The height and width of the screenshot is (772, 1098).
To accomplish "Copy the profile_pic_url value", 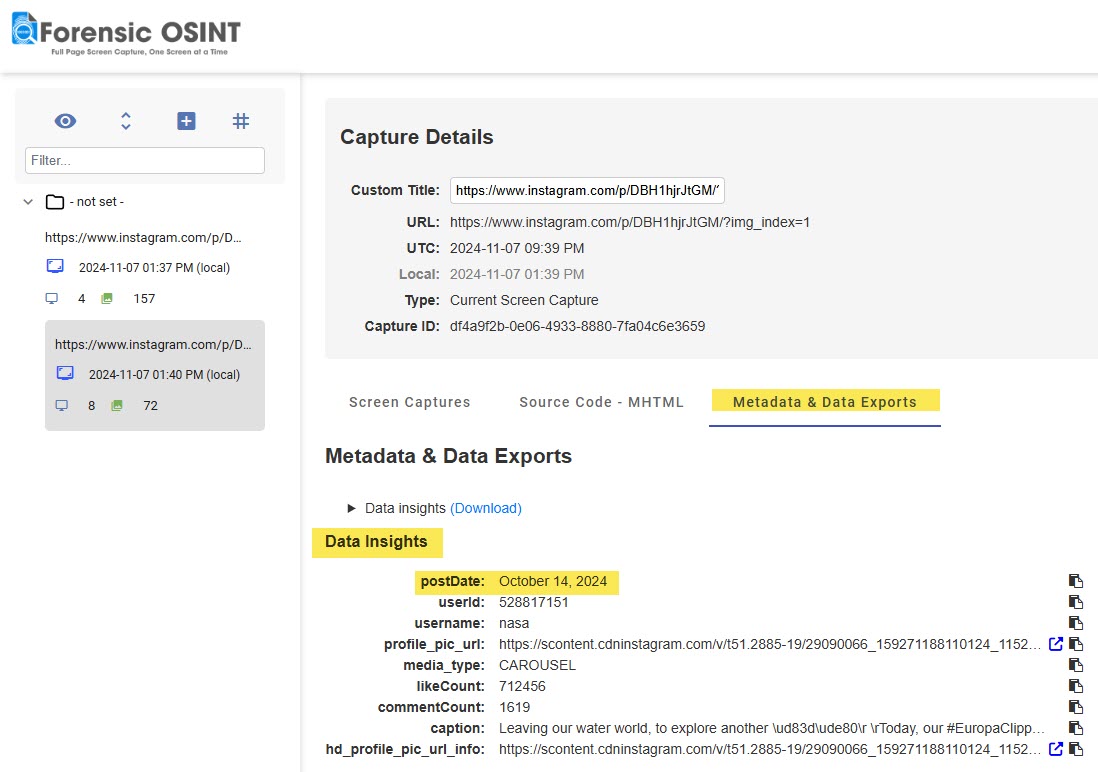I will [x=1076, y=644].
